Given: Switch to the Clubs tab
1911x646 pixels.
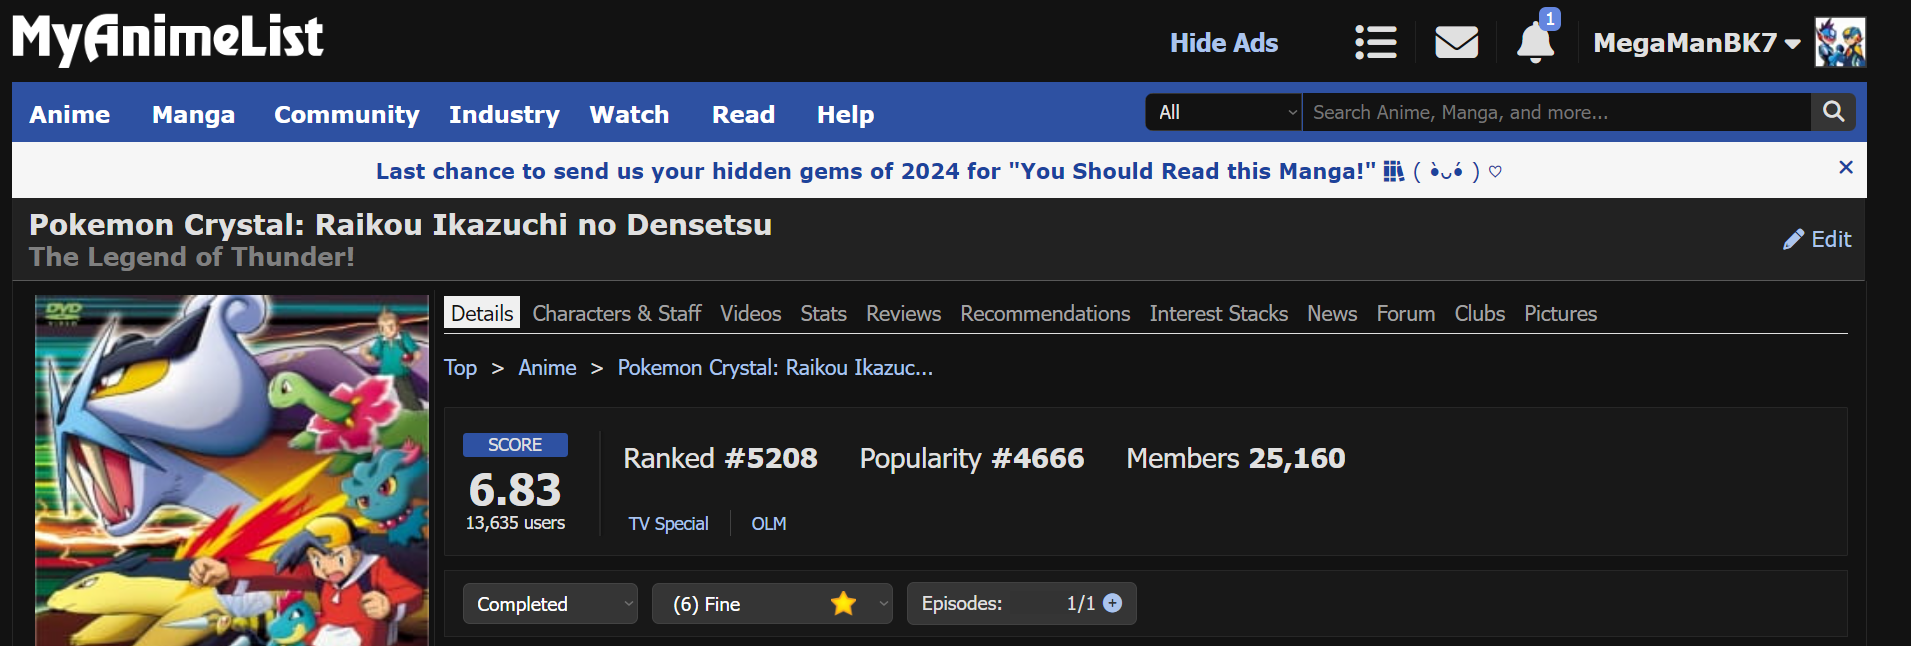Looking at the screenshot, I should [1480, 313].
